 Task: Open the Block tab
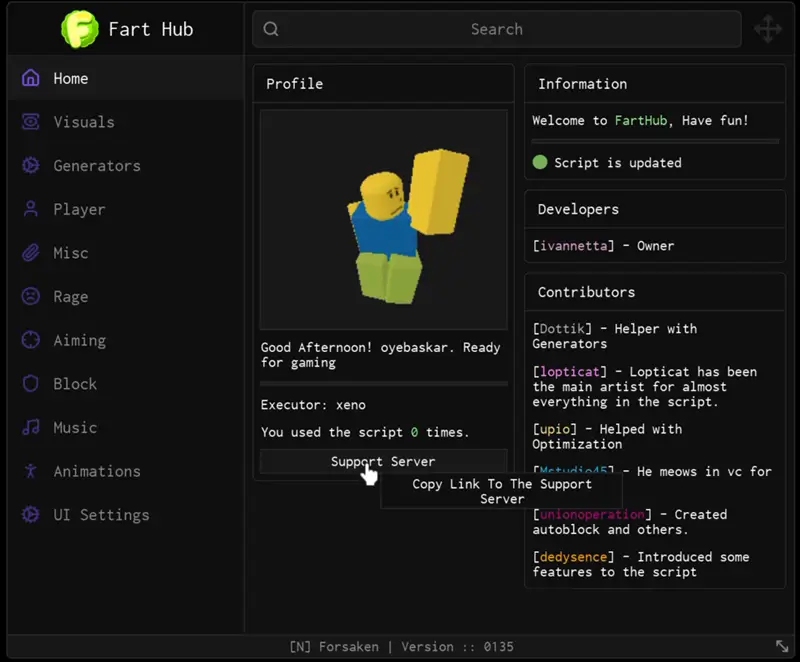coord(126,384)
